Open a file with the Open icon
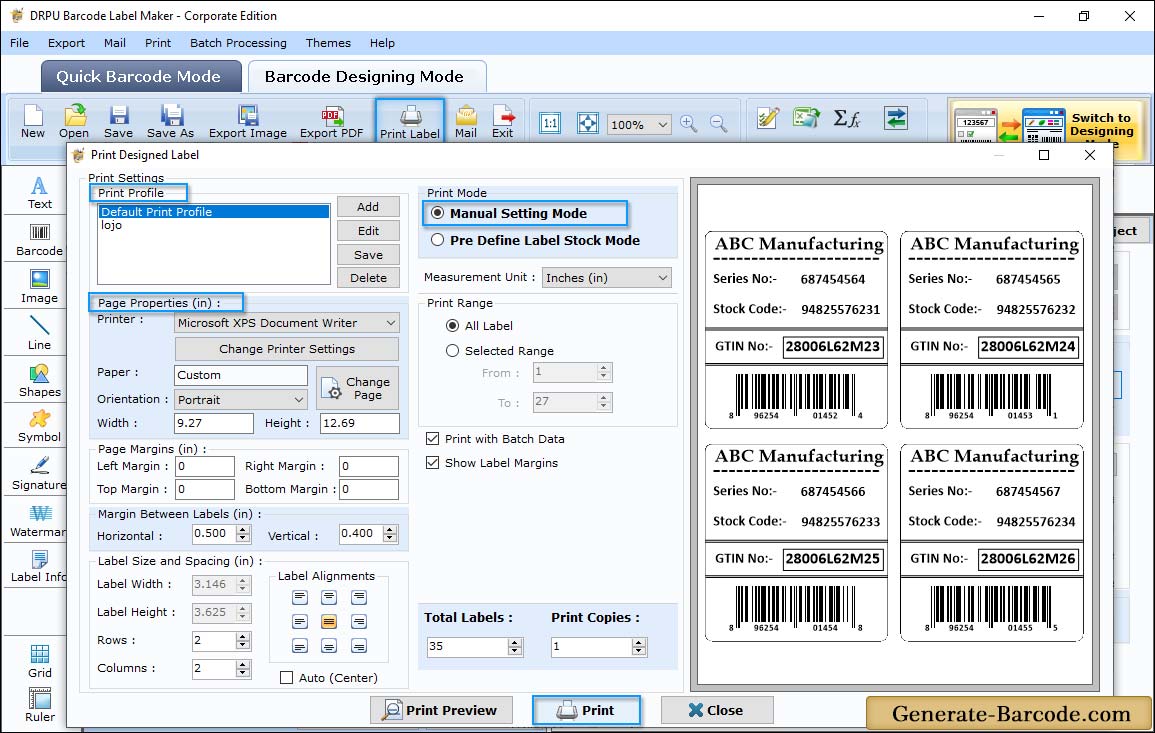Image resolution: width=1155 pixels, height=733 pixels. point(74,122)
